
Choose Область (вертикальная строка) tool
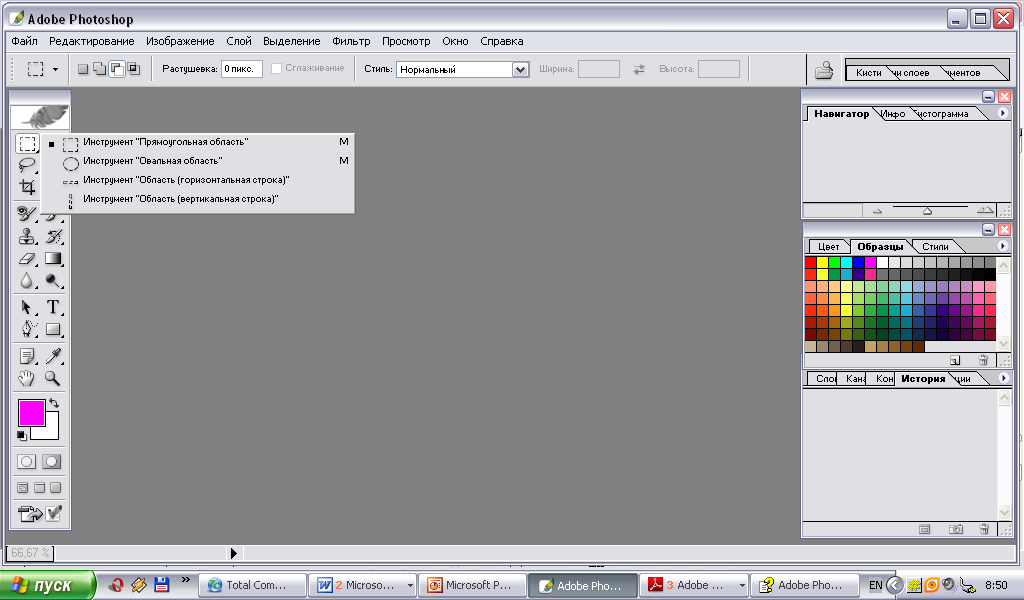point(199,199)
